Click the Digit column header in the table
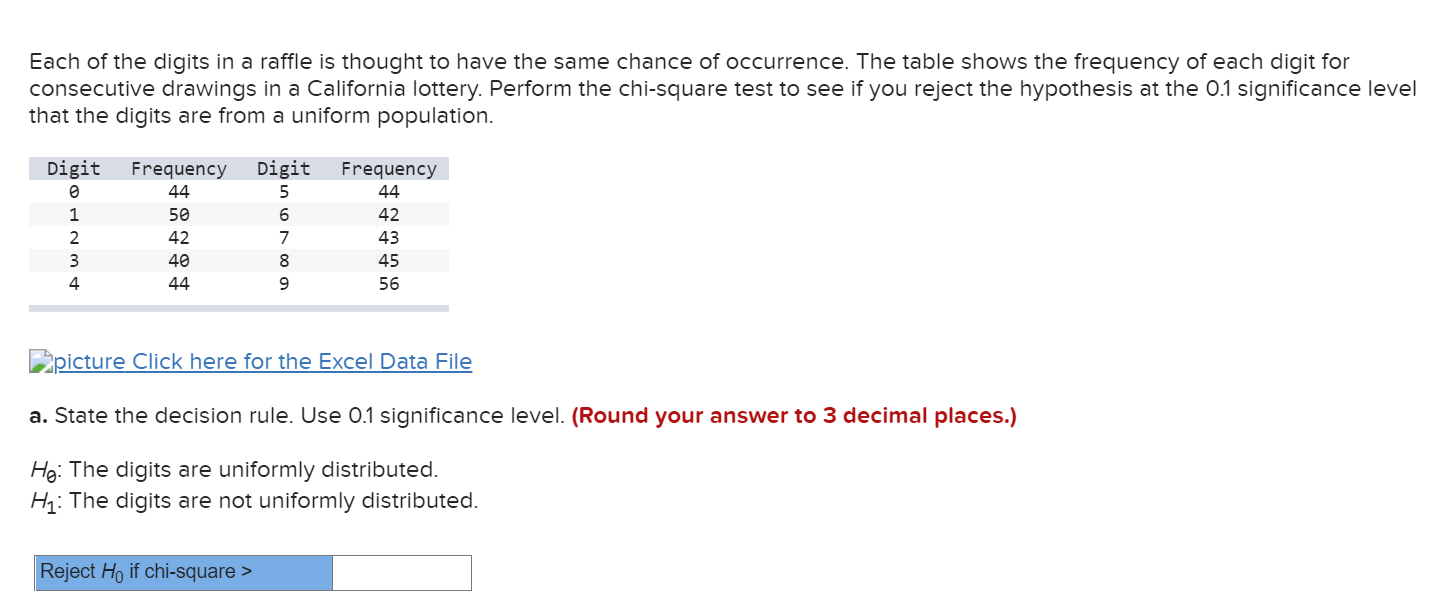The image size is (1429, 602). pyautogui.click(x=71, y=168)
